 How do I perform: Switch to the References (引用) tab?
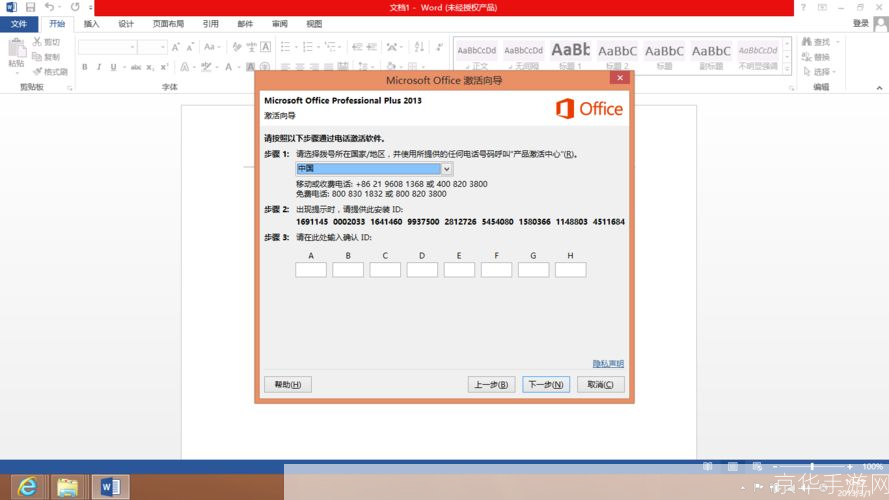210,24
